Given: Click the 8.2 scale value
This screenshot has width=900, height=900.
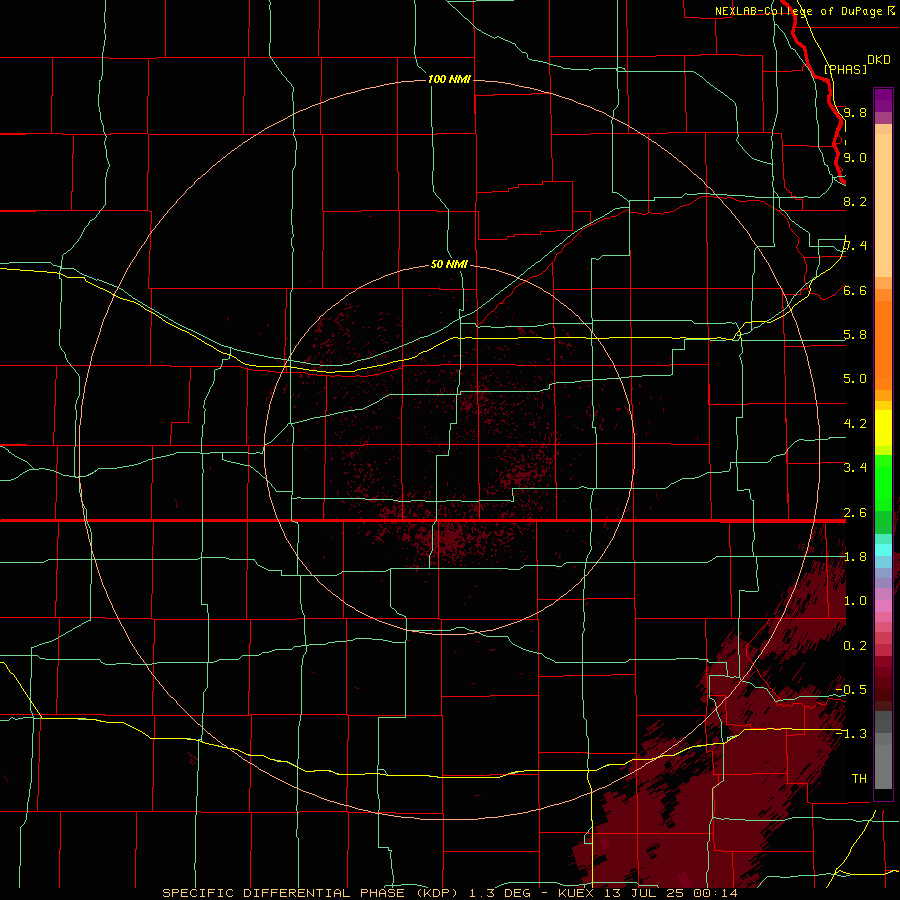Looking at the screenshot, I should (x=855, y=201).
